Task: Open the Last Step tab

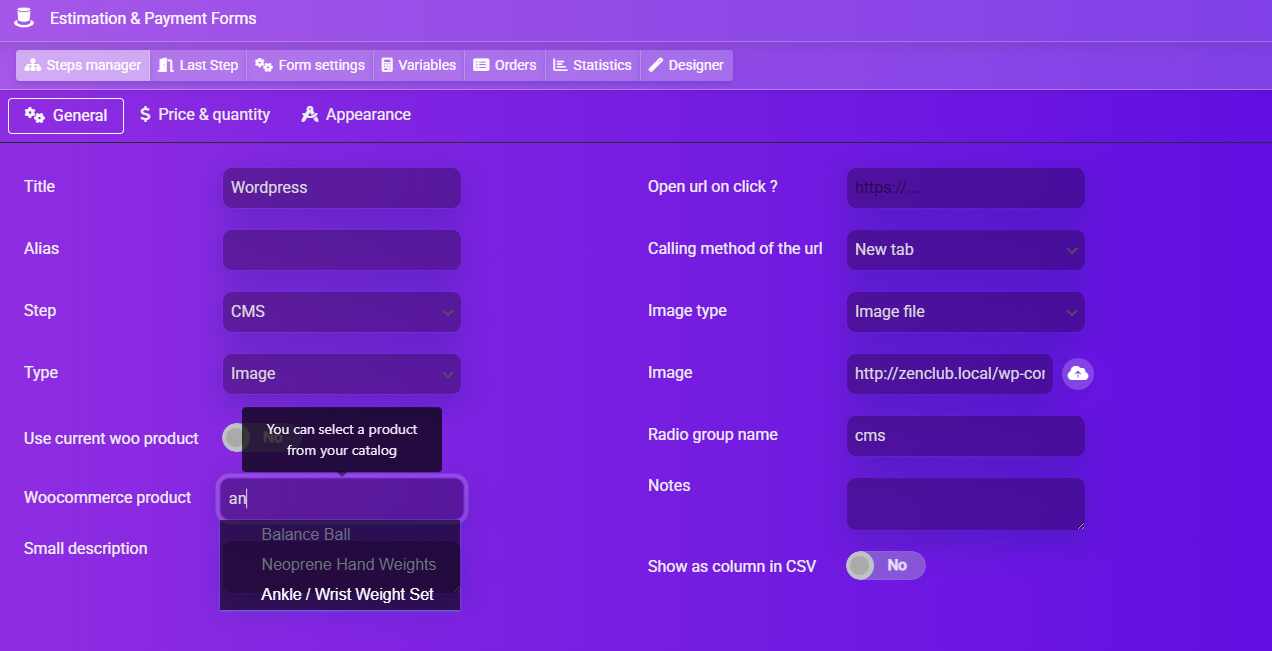Action: (x=198, y=65)
